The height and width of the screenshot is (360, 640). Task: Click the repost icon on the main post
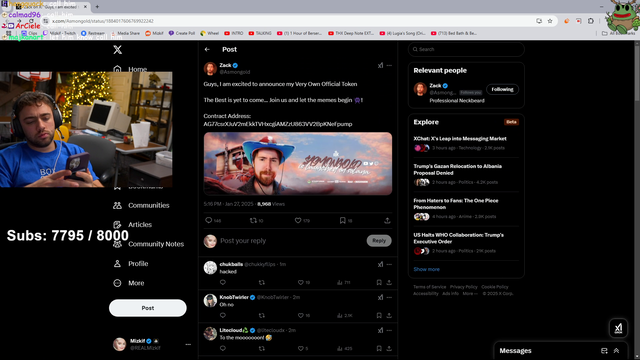(x=253, y=220)
